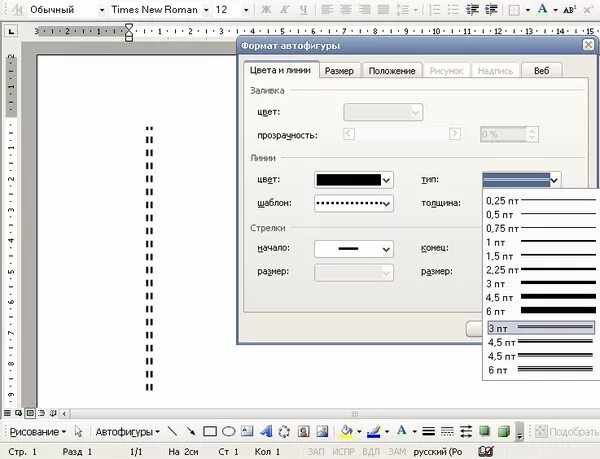This screenshot has width=600, height=459.
Task: Select the Line drawing tool
Action: (x=173, y=431)
